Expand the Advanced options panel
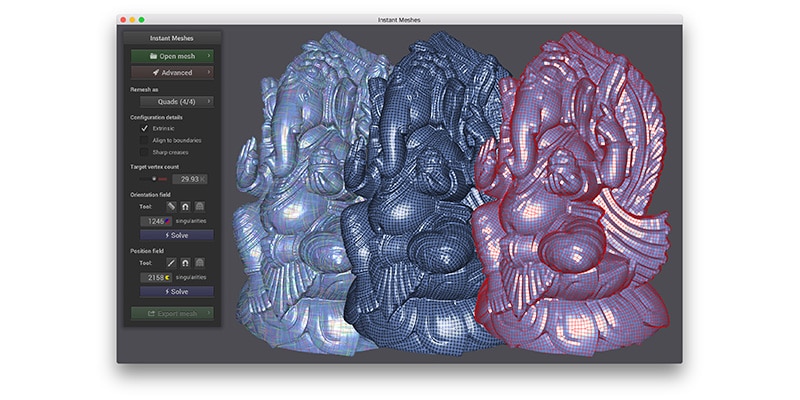Screen dimensions: 800x400 point(171,72)
